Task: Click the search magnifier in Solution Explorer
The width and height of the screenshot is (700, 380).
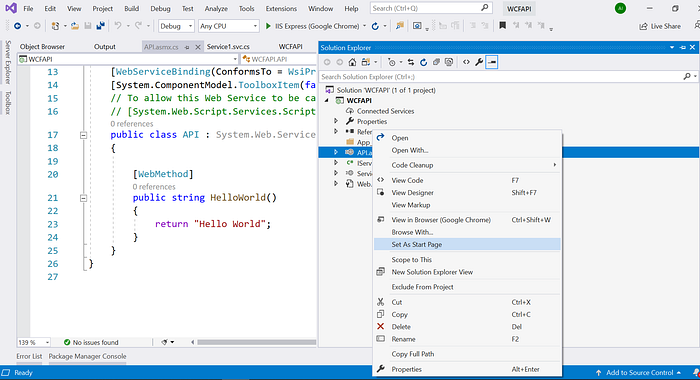Action: (687, 77)
